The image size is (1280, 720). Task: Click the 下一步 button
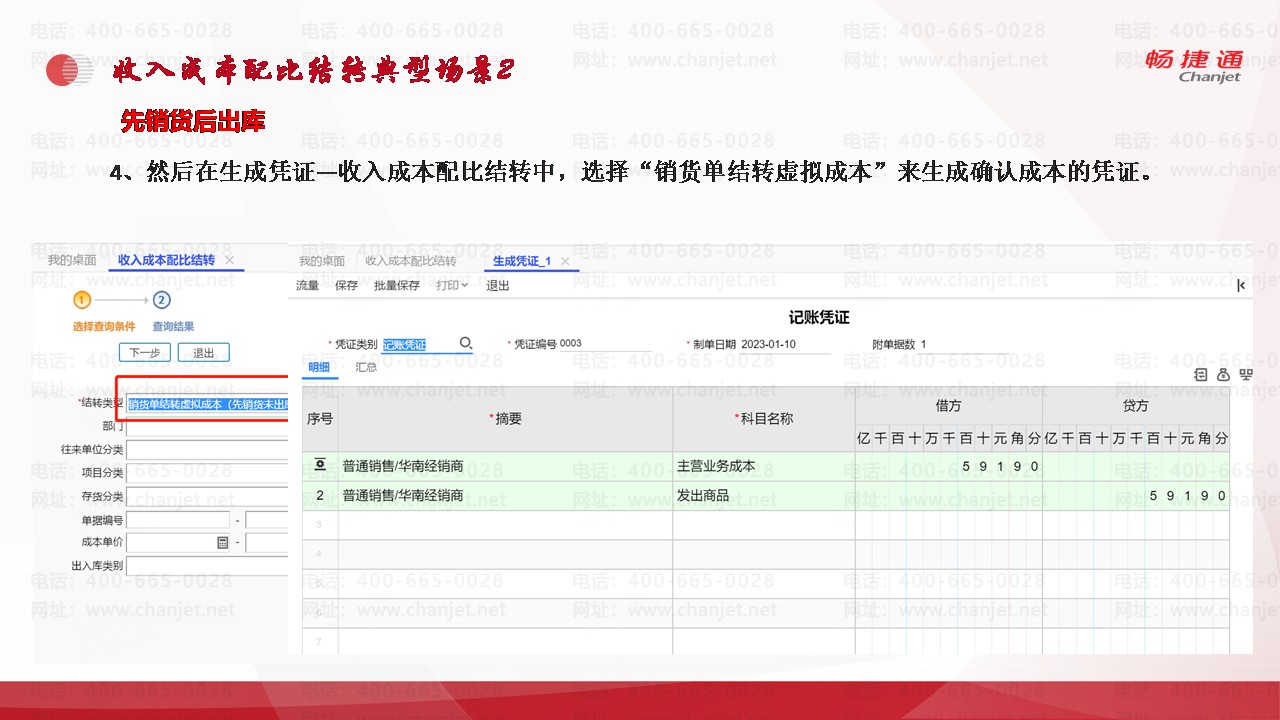145,353
